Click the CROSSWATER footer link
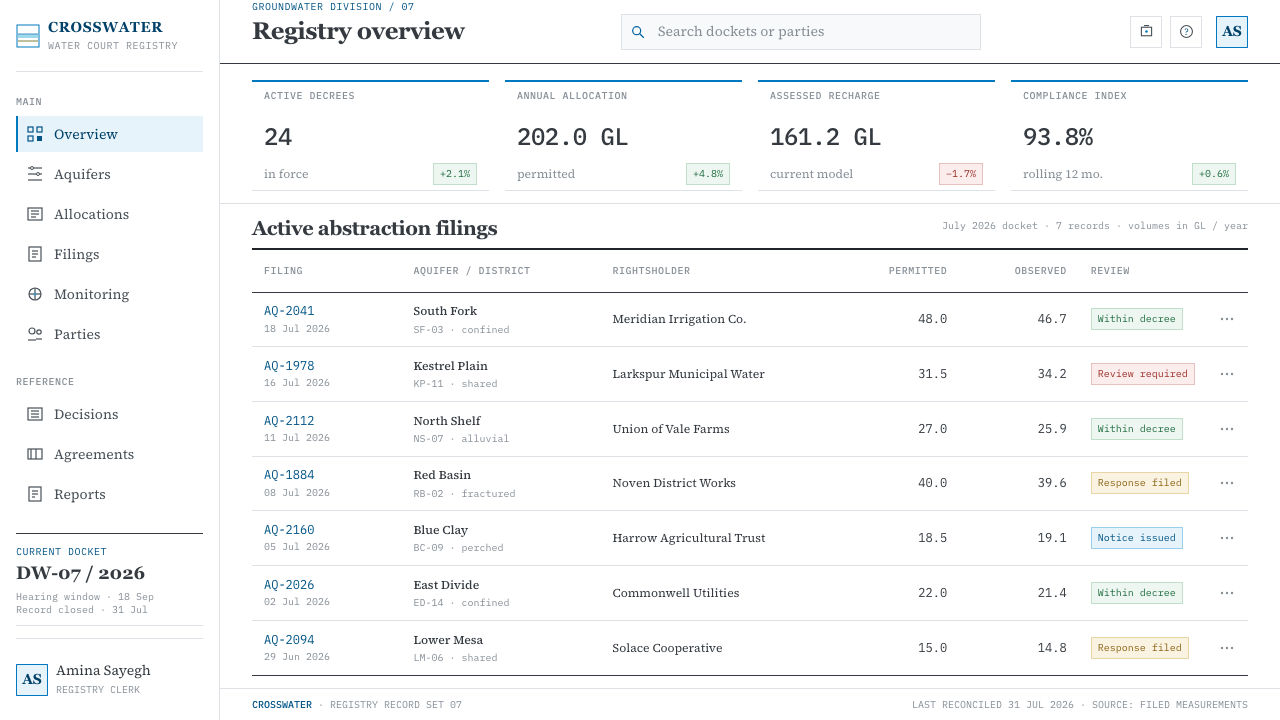 pos(282,705)
